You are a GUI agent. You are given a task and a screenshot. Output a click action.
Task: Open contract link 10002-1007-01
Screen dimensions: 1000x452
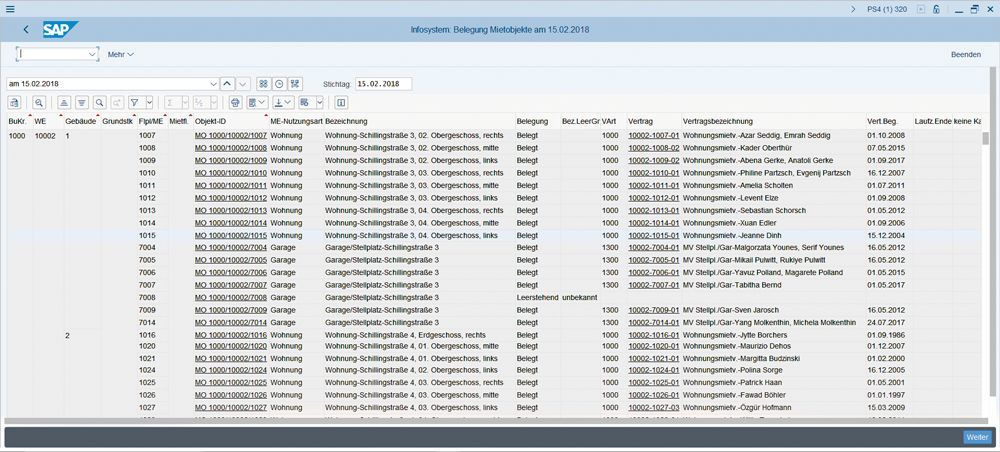653,135
